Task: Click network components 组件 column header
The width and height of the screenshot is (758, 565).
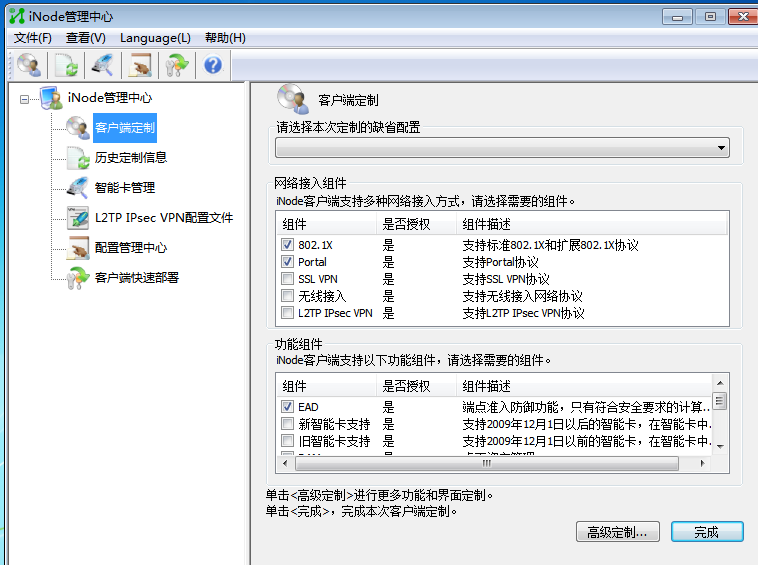Action: 326,224
